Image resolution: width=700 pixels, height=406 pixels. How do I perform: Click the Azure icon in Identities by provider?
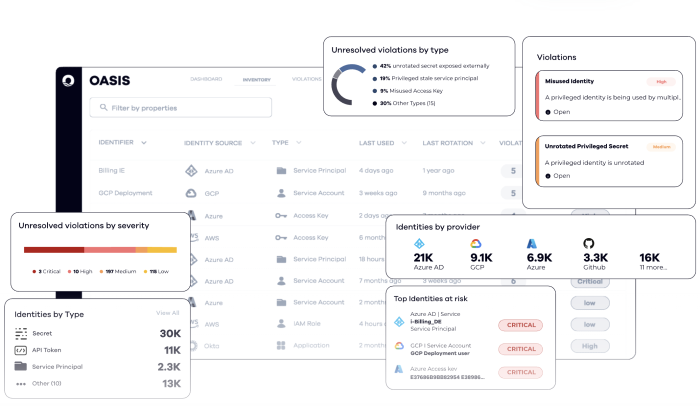pos(534,243)
